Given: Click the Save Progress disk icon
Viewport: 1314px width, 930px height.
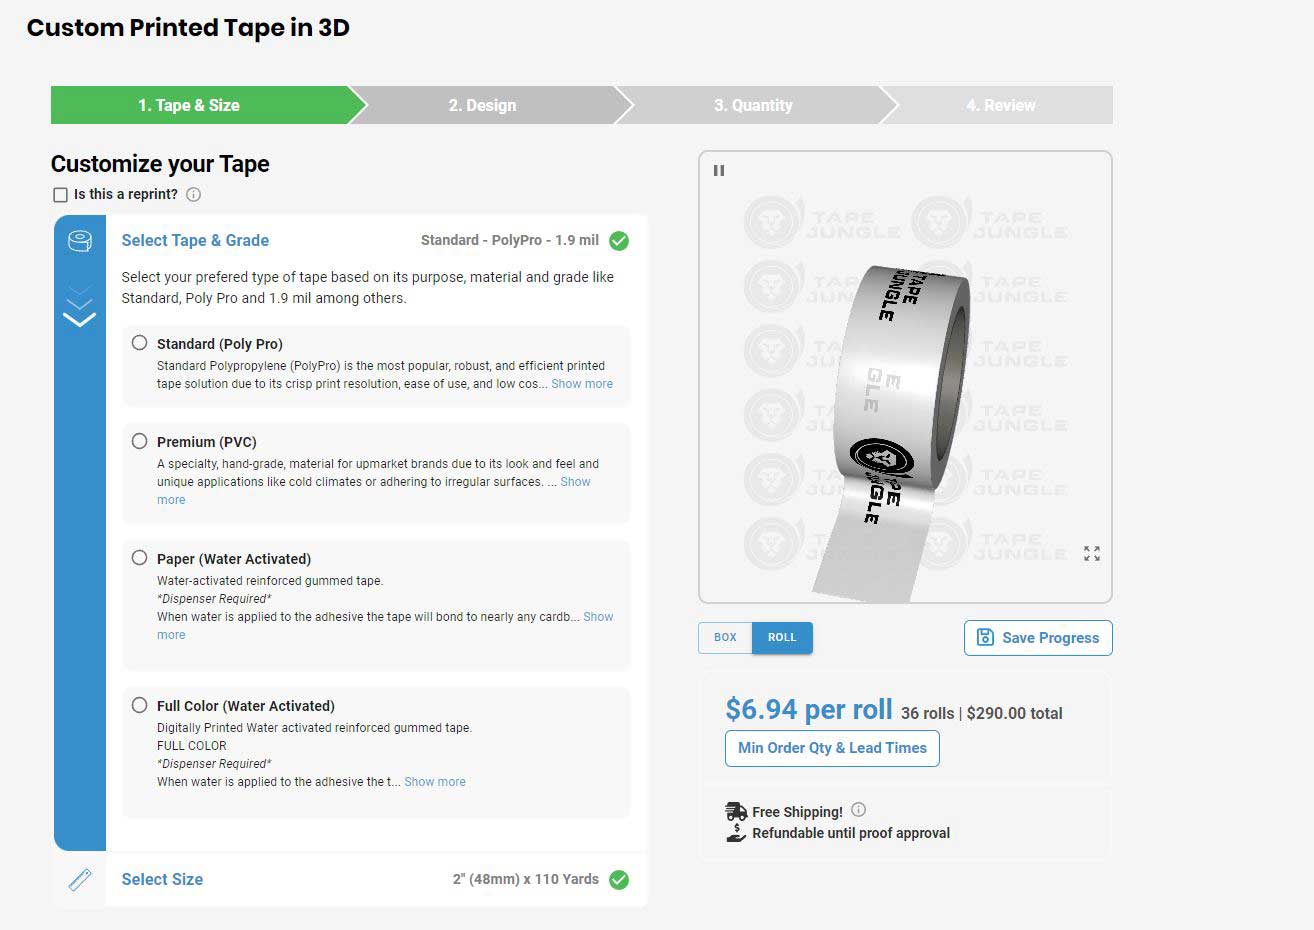Looking at the screenshot, I should coord(984,637).
